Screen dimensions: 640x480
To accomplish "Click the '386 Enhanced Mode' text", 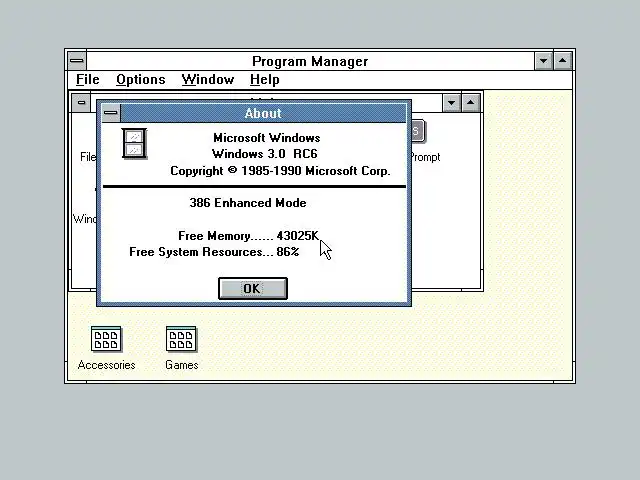I will [x=248, y=203].
